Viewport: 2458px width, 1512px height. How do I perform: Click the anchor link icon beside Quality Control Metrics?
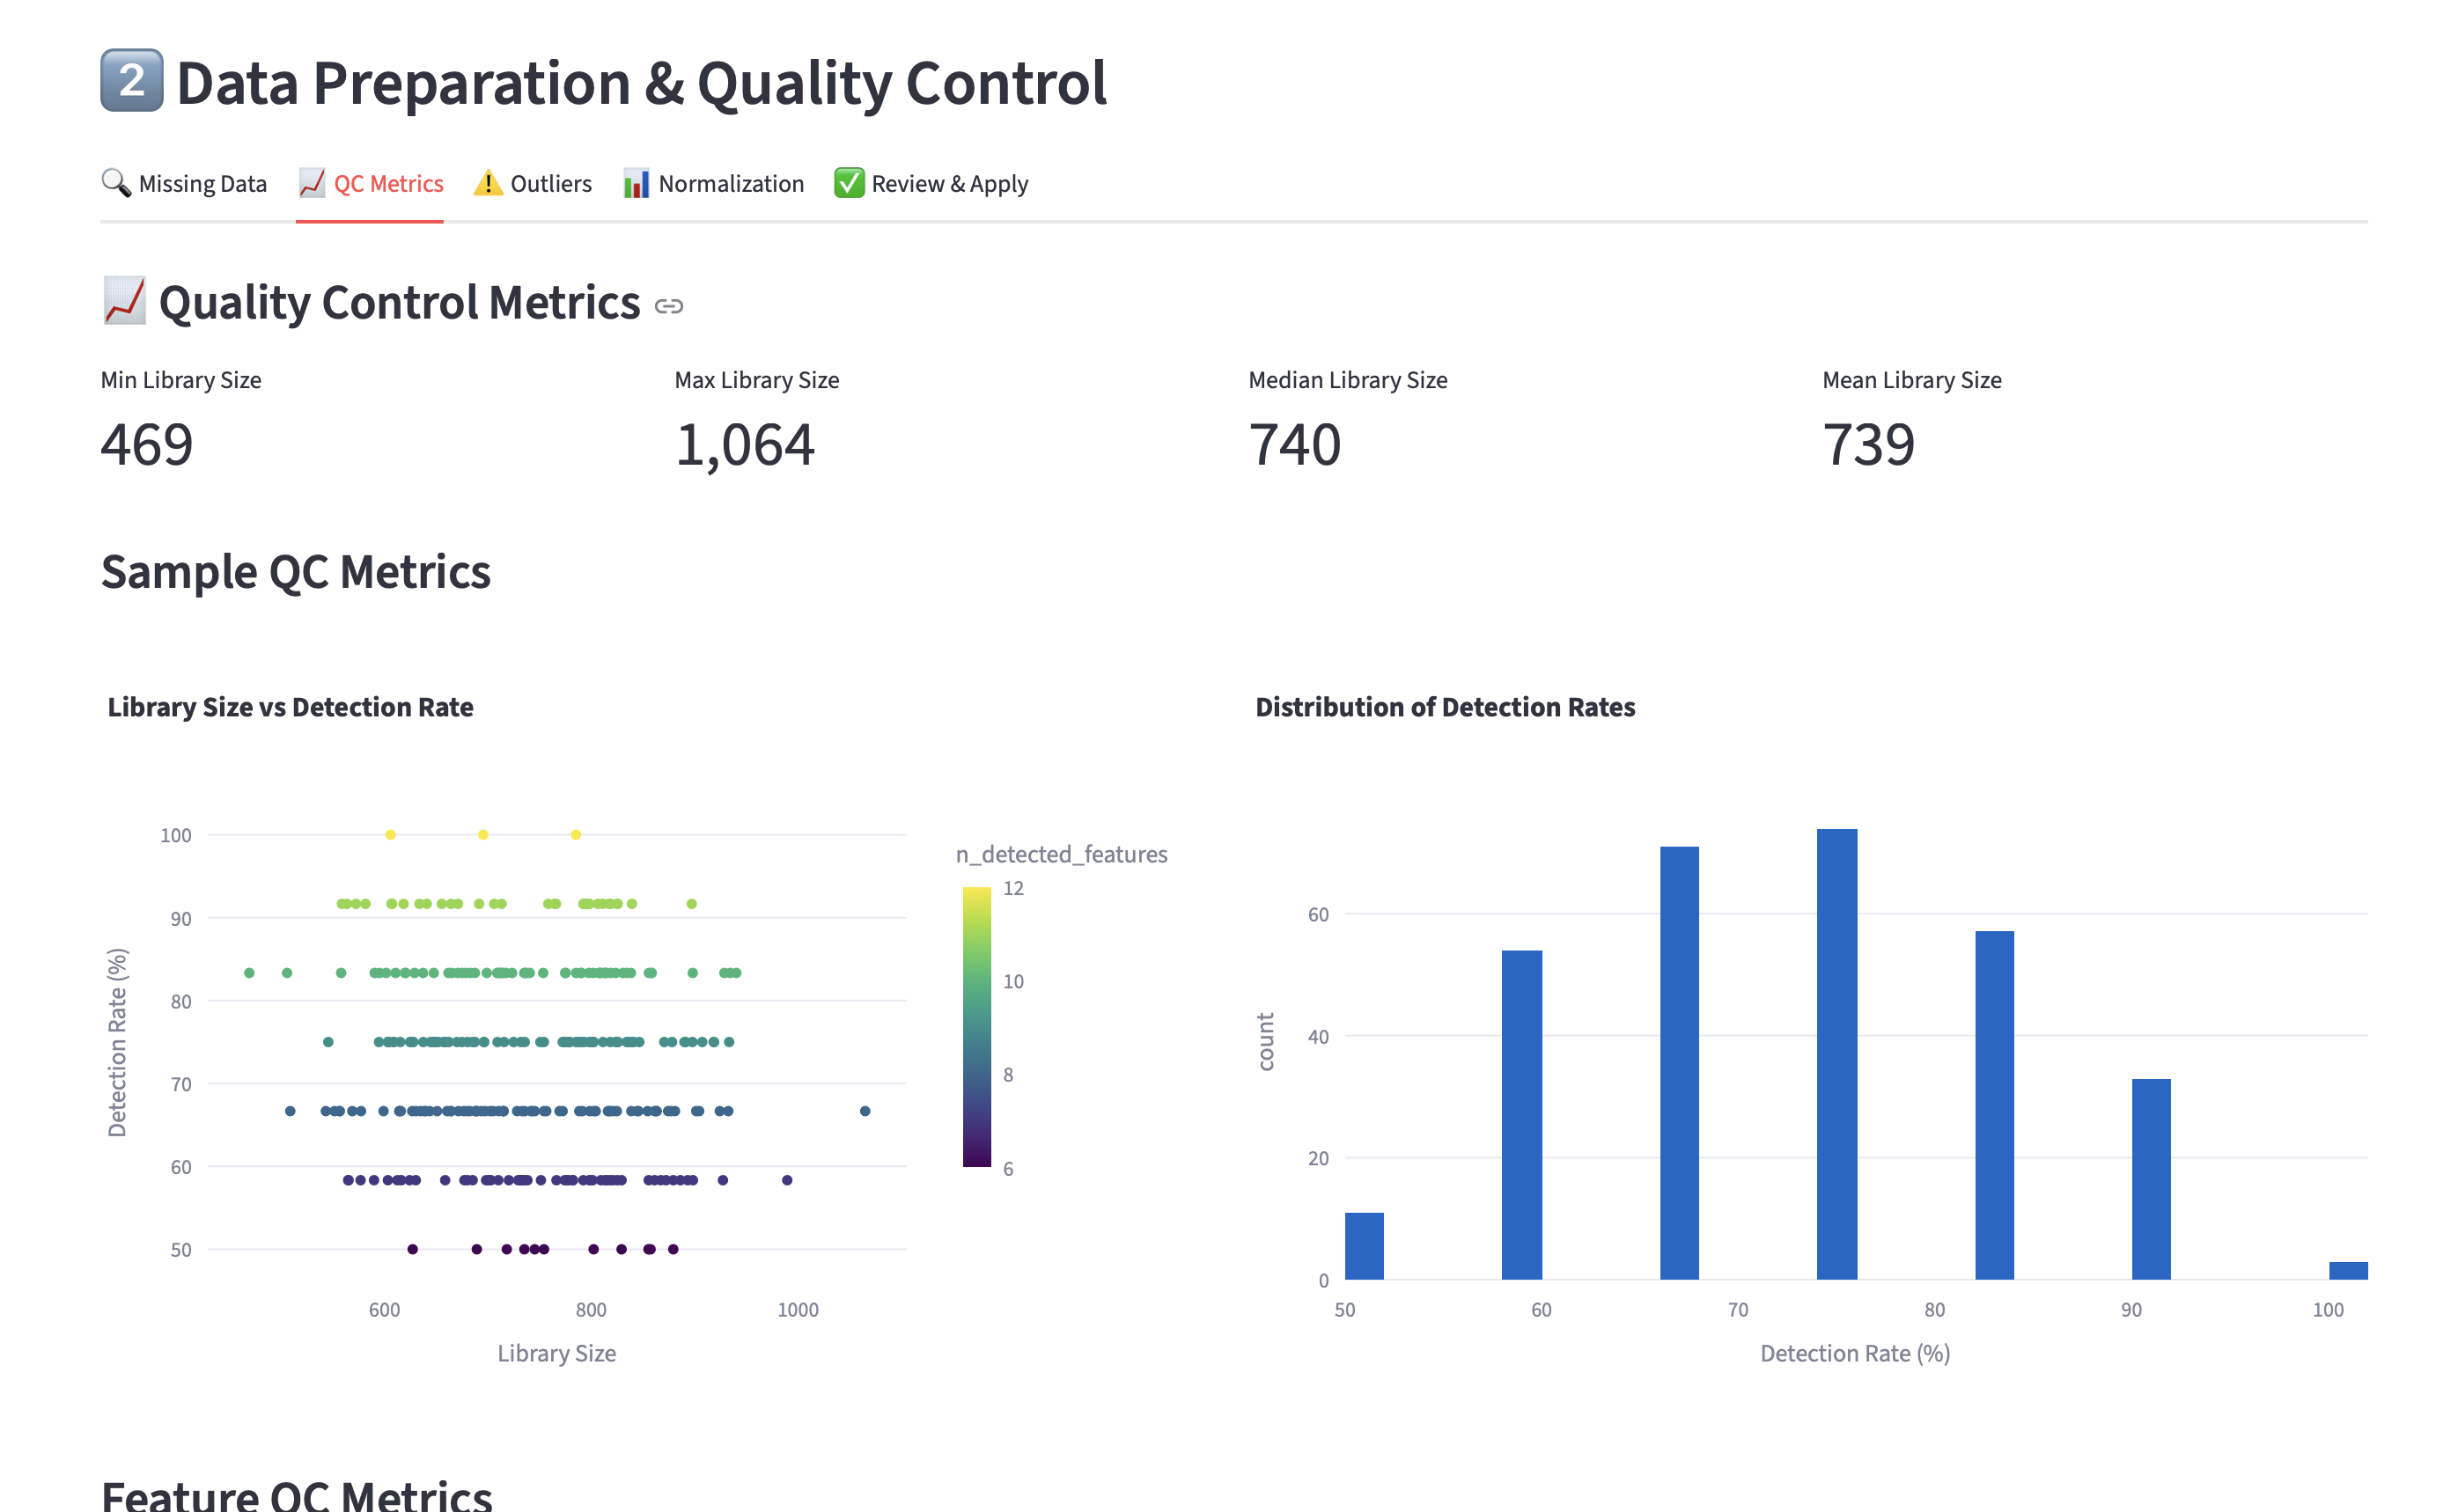pos(668,306)
